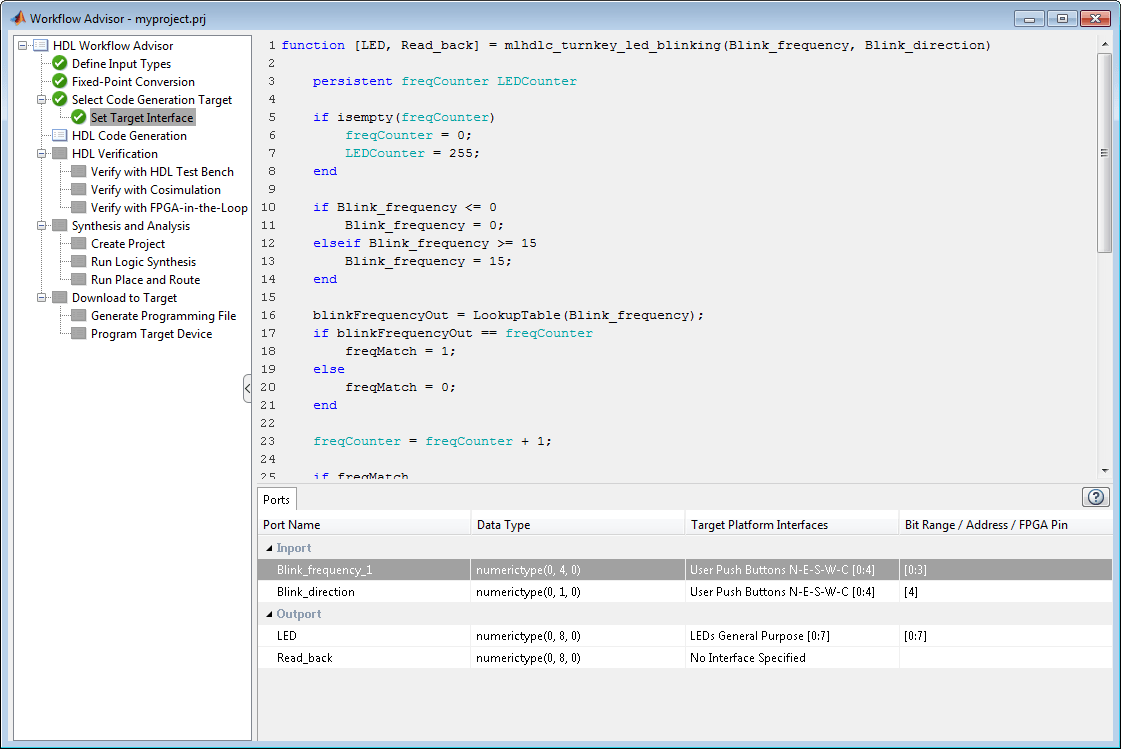
Task: Collapse the Inport group in ports table
Action: pos(268,548)
